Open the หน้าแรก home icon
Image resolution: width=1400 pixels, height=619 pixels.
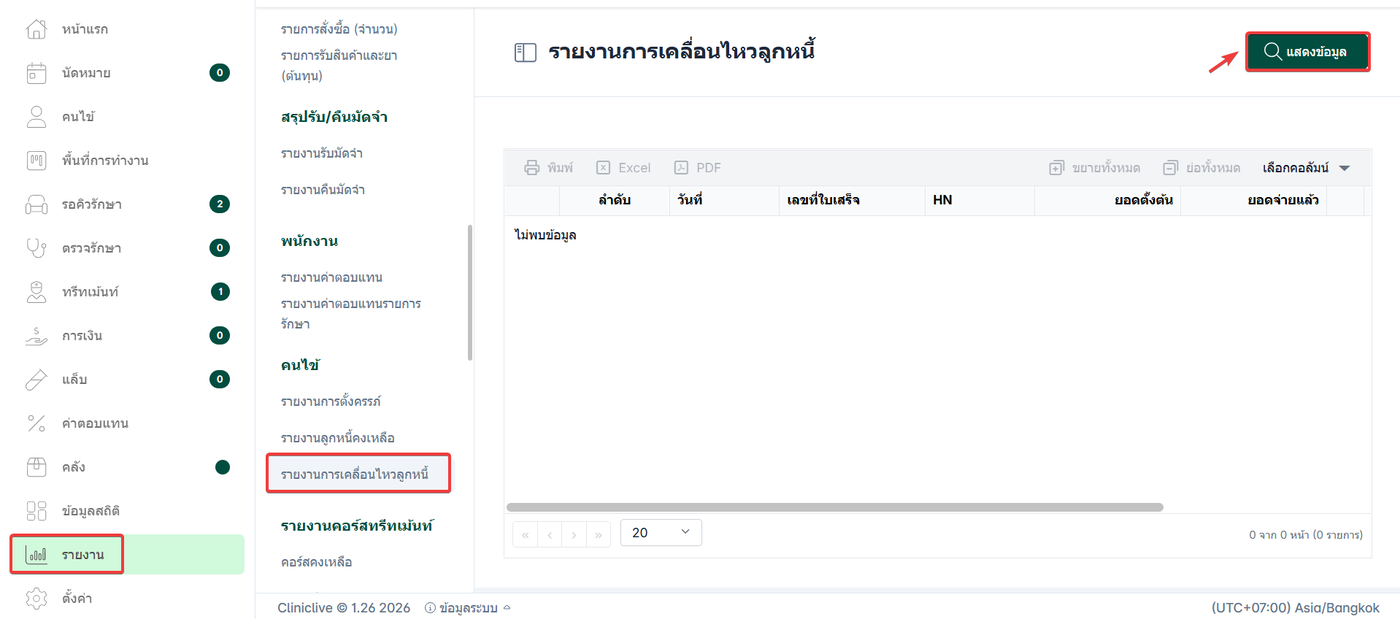click(36, 29)
